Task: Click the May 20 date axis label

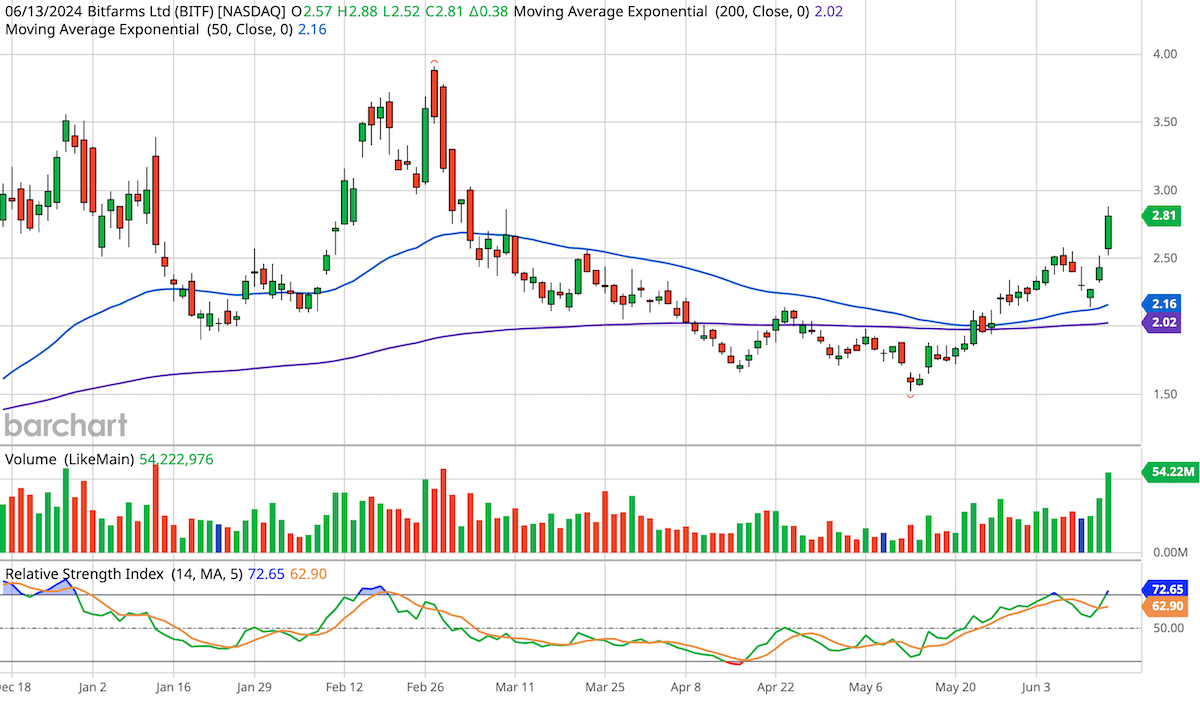Action: coord(955,688)
